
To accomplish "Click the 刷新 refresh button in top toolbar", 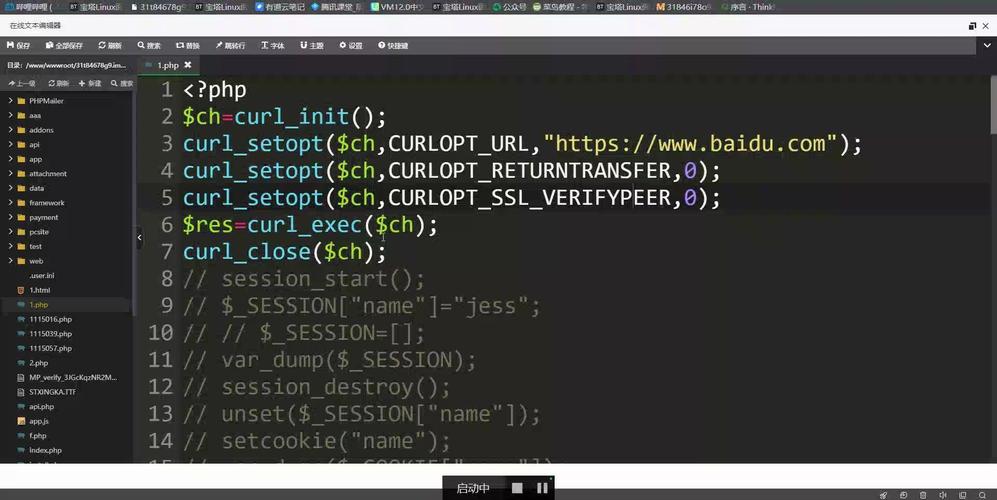I will [110, 45].
